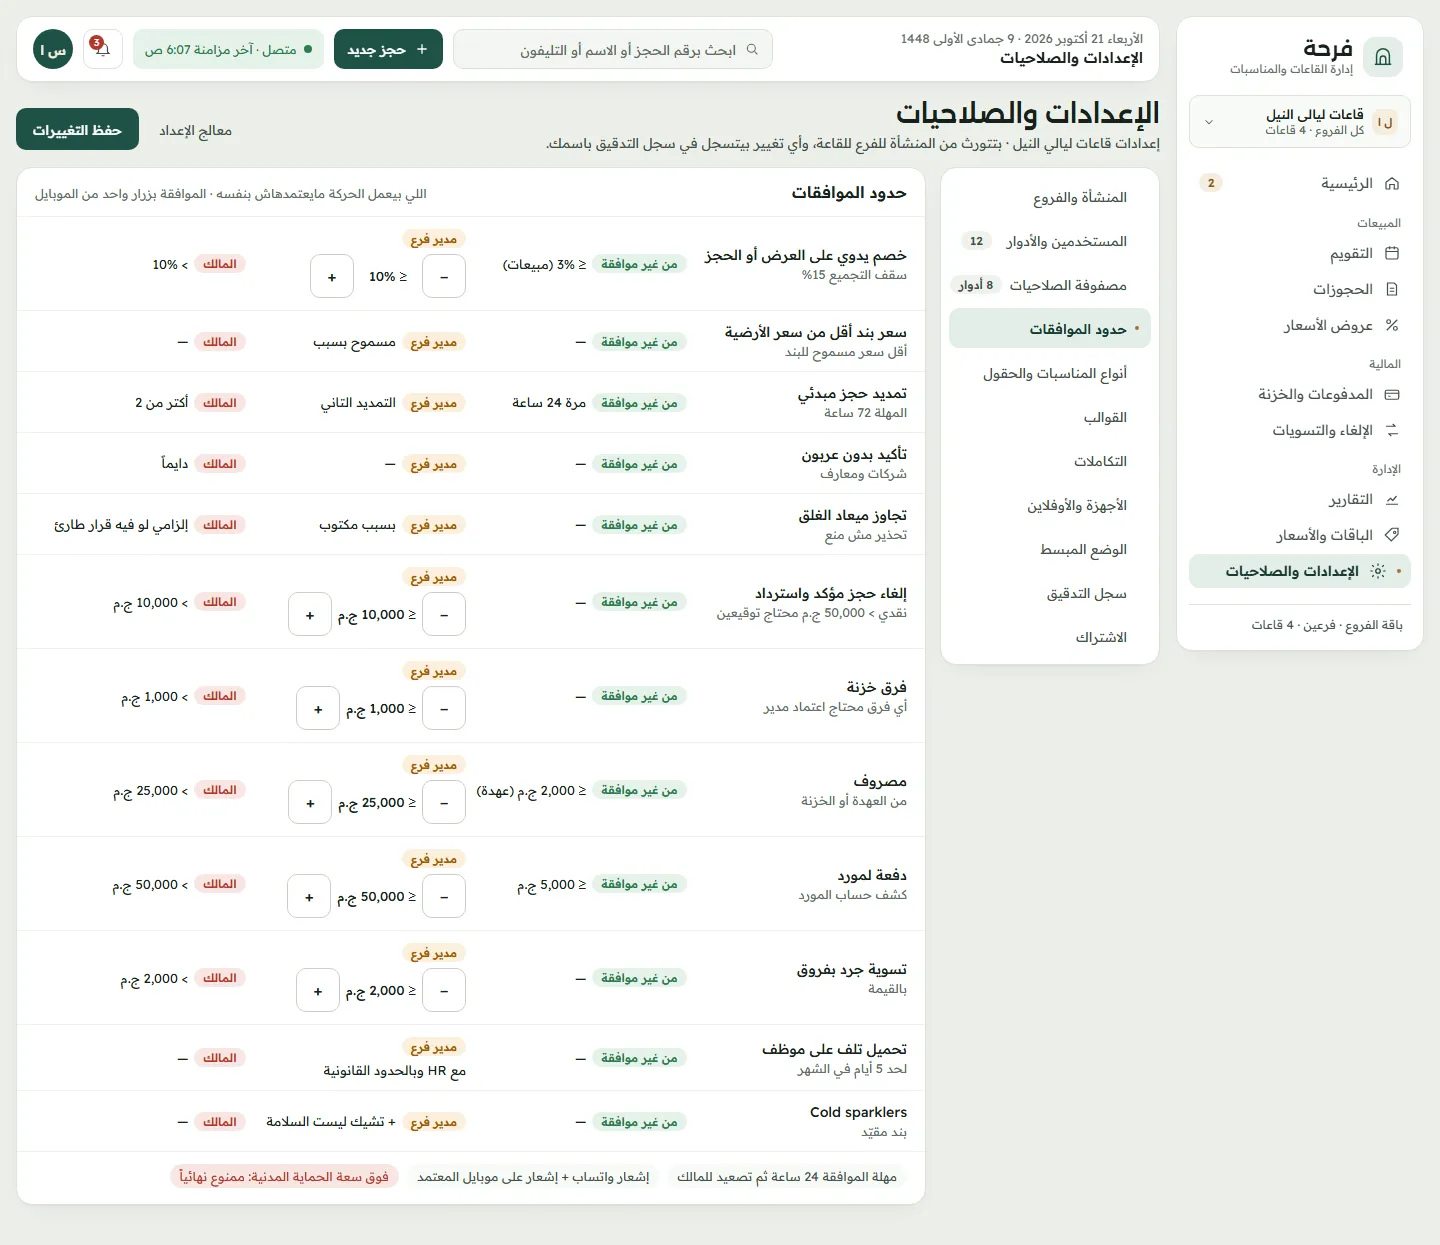This screenshot has width=1440, height=1245.
Task: Decrease branch manager discount limit 10%
Action: (444, 277)
